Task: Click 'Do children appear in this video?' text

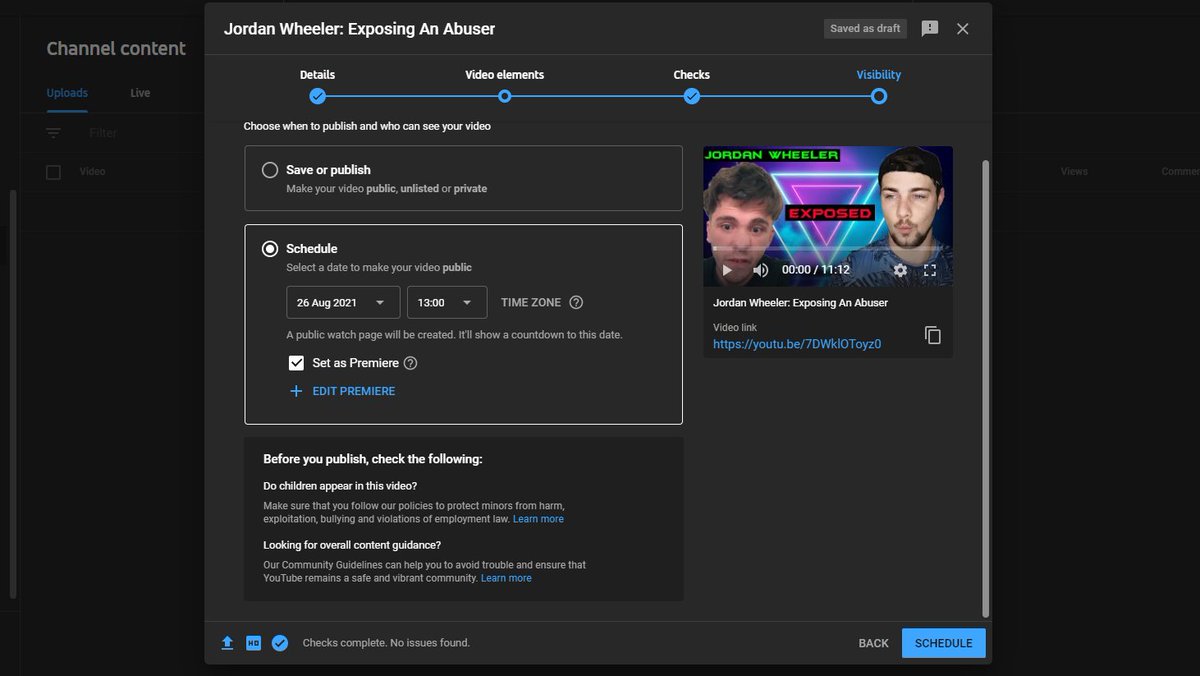Action: tap(340, 486)
